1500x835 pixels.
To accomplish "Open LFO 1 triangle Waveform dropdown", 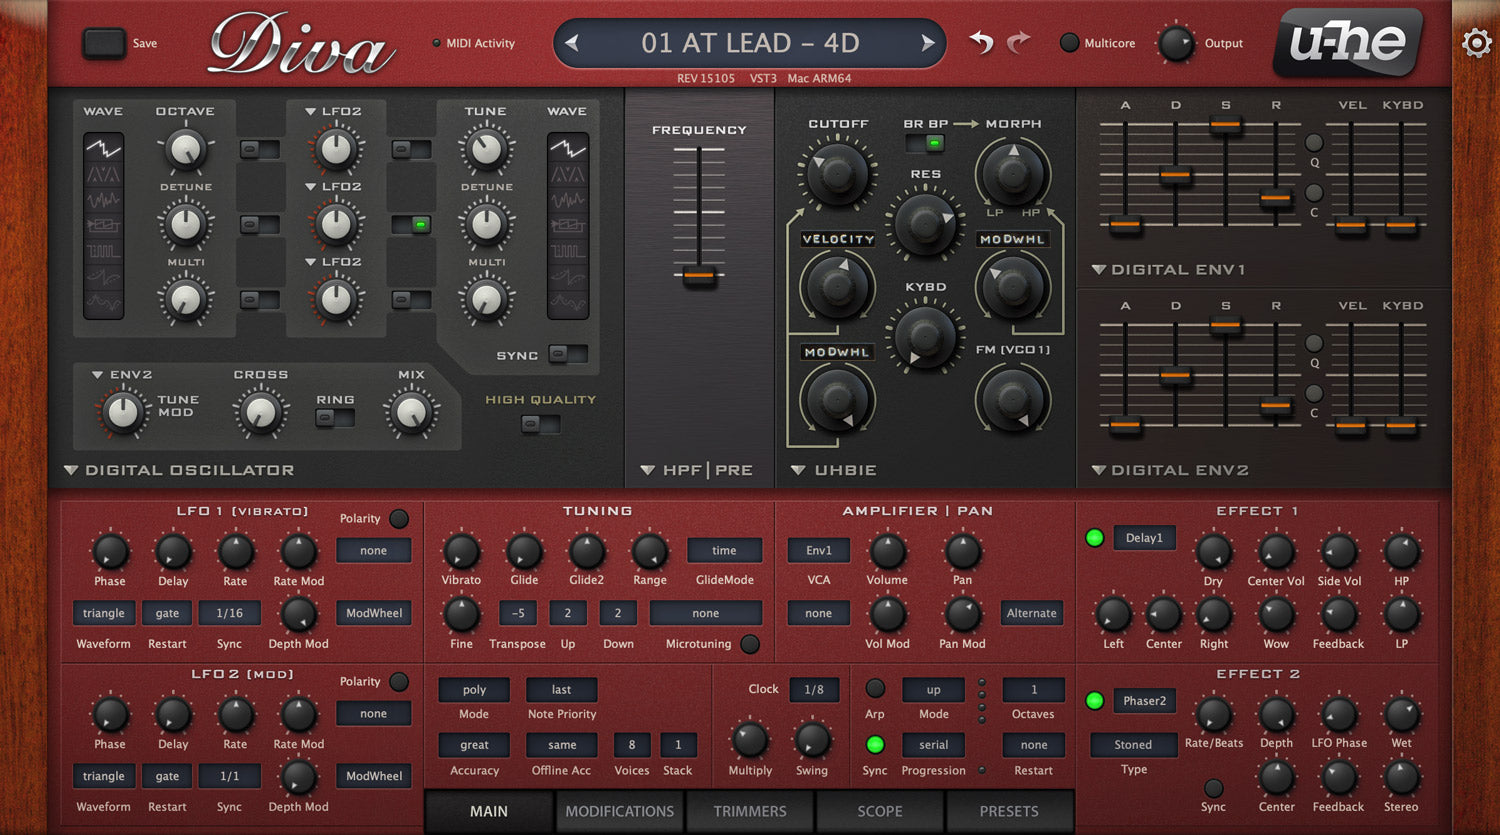I will click(x=103, y=613).
